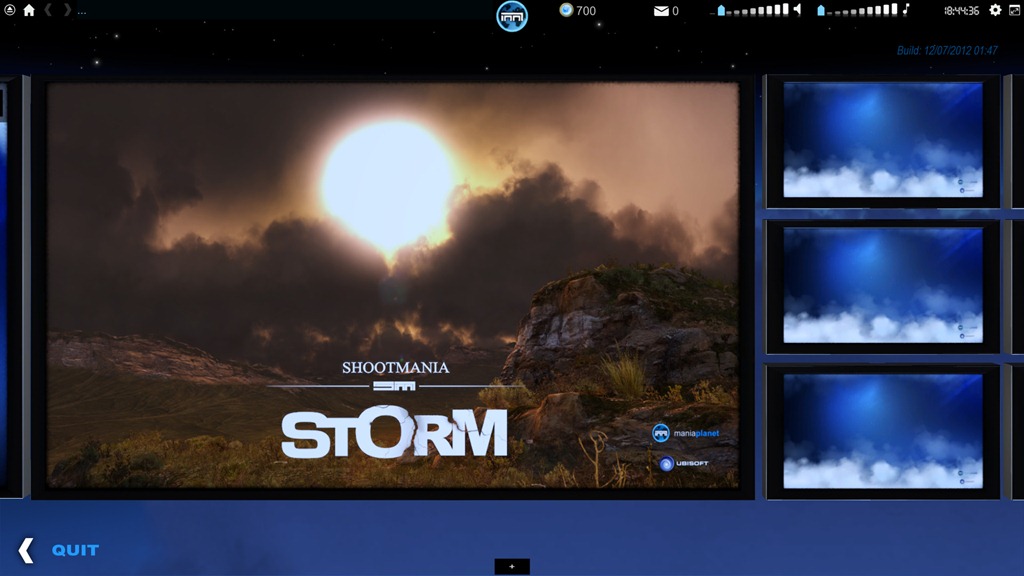Open the mail inbox envelope icon
1024x576 pixels.
[660, 11]
